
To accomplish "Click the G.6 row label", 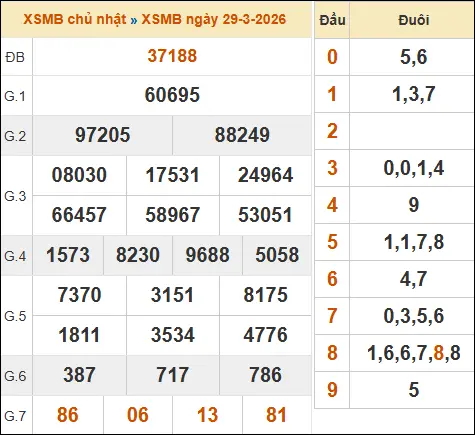I will coord(15,376).
